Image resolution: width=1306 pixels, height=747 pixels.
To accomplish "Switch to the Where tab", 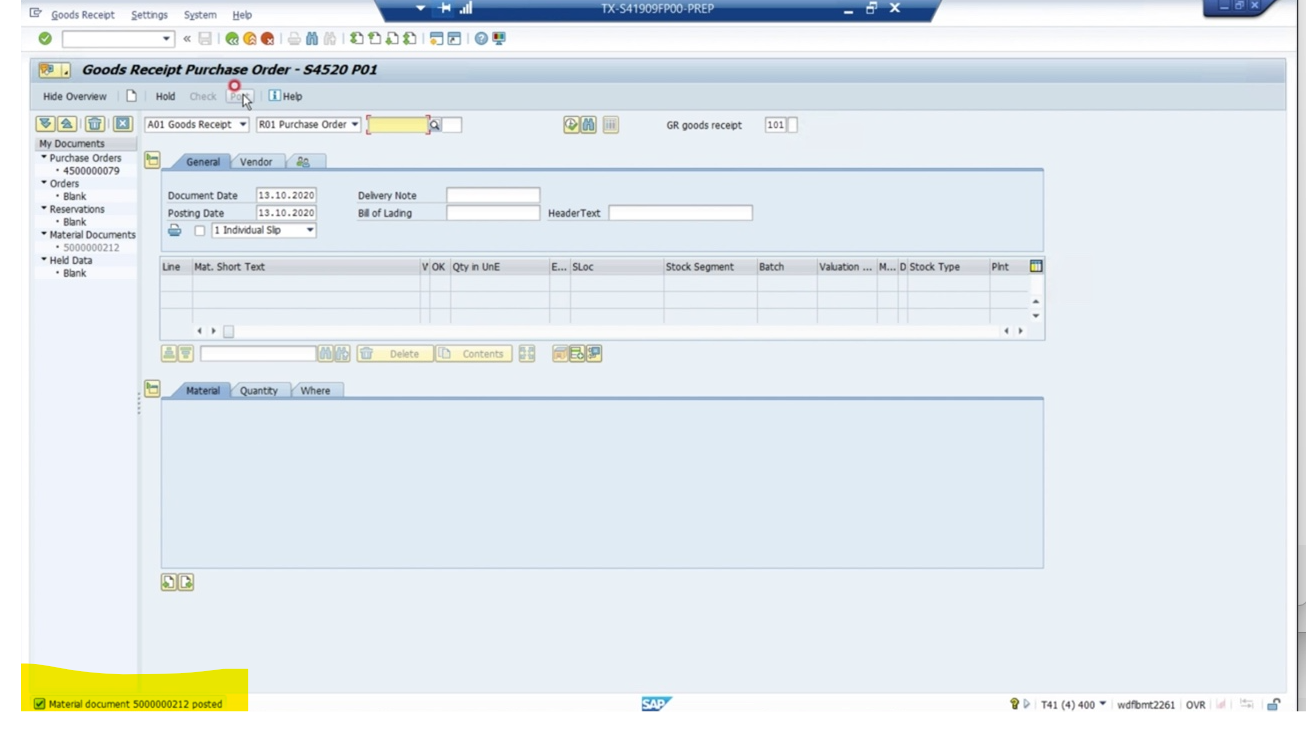I will pos(315,391).
